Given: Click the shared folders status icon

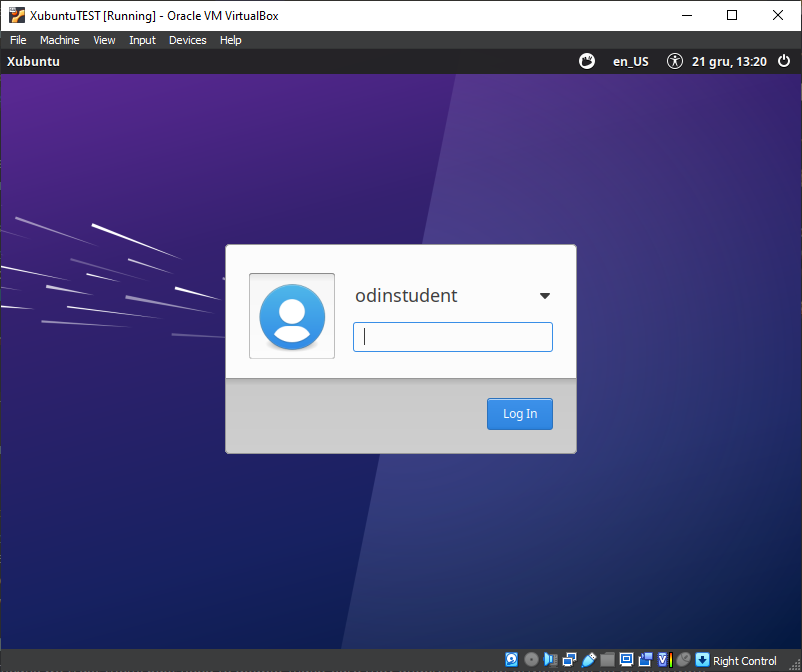Looking at the screenshot, I should click(x=607, y=660).
